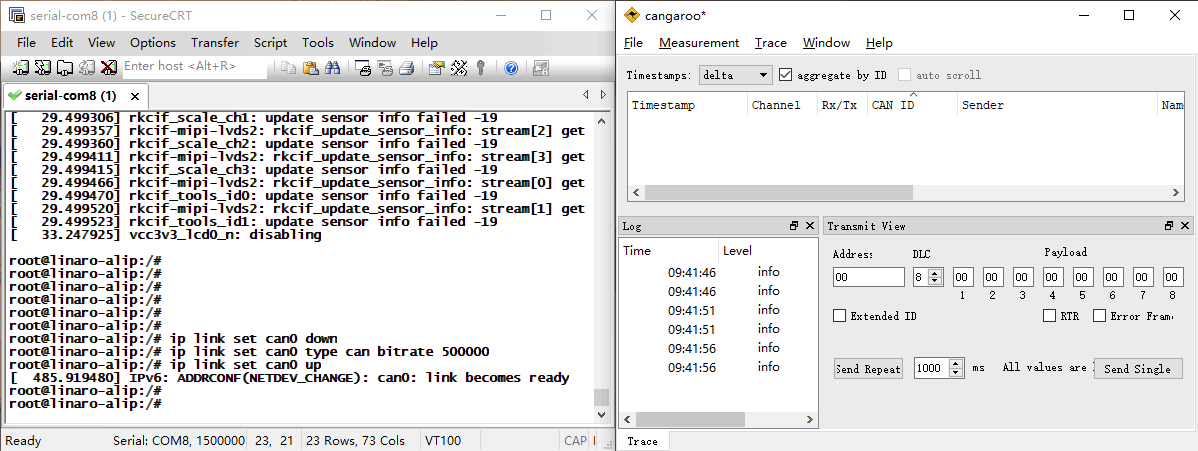
Task: Toggle the aggregate by ID checkbox
Action: [785, 75]
